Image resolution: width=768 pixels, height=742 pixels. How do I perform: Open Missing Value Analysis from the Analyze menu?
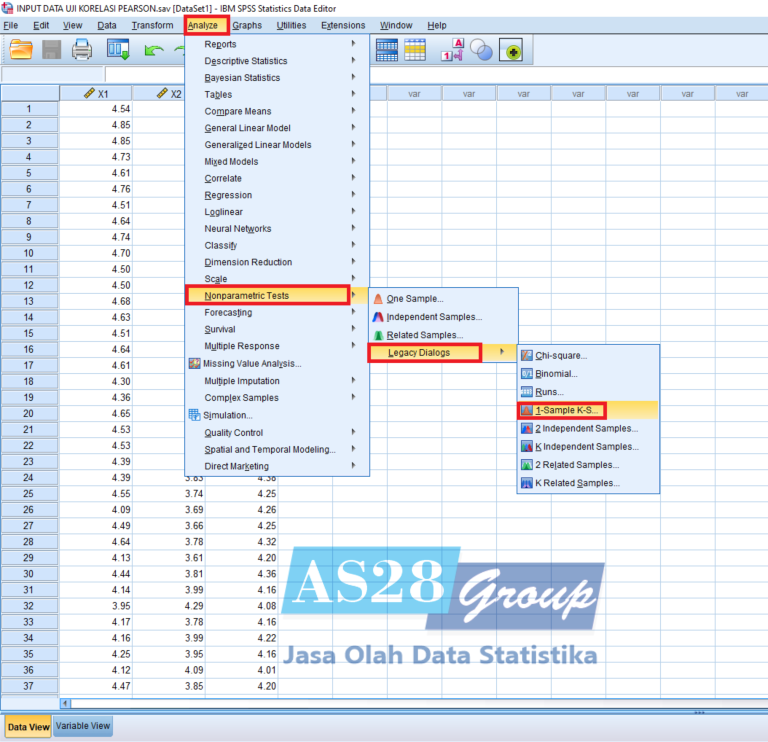pos(252,363)
